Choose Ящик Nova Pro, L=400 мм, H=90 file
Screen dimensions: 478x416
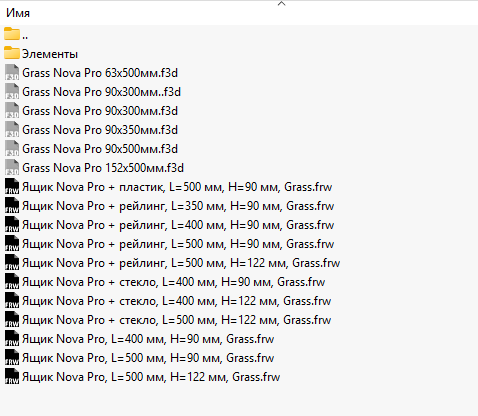(x=148, y=339)
